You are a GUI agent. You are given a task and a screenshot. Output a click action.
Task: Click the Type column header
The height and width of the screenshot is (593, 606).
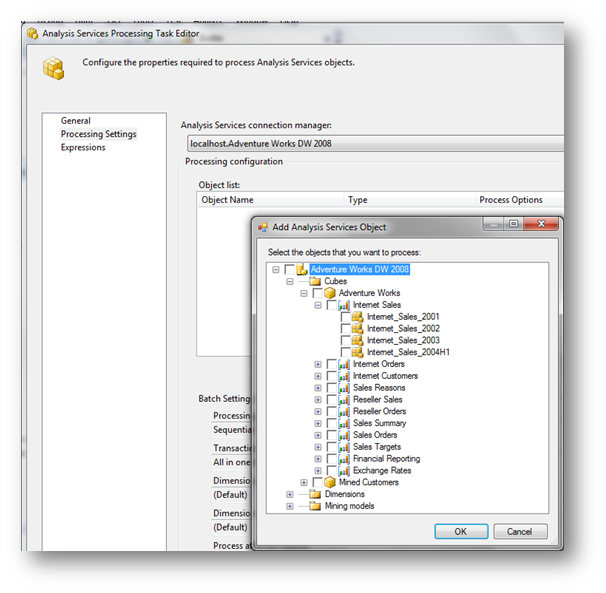click(409, 200)
